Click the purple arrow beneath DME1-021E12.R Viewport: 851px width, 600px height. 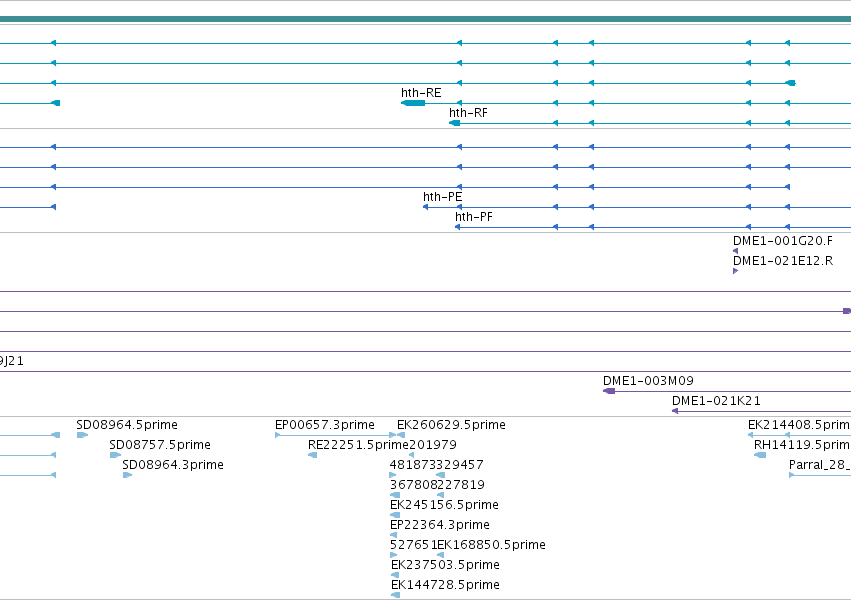click(735, 271)
